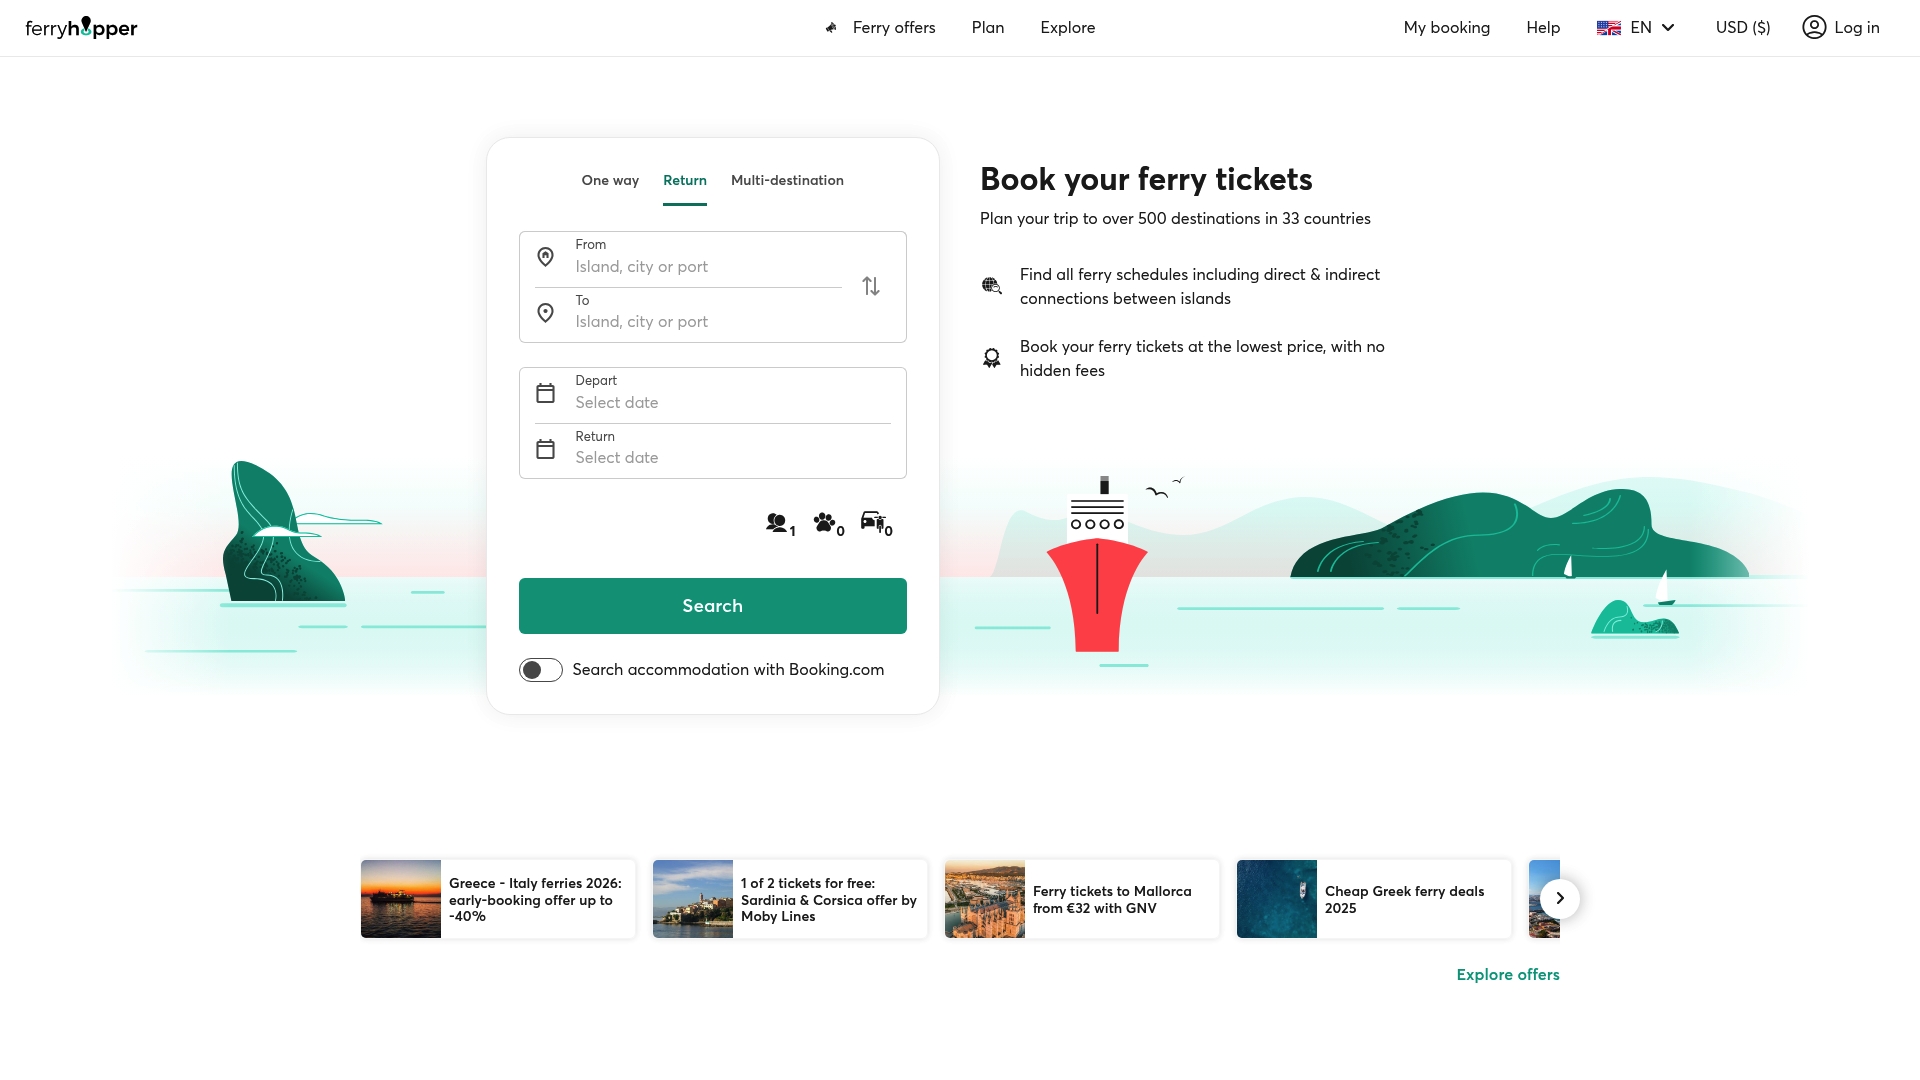Click the megaphone icon beside Ferry offers
This screenshot has width=1920, height=1080.
[x=831, y=27]
